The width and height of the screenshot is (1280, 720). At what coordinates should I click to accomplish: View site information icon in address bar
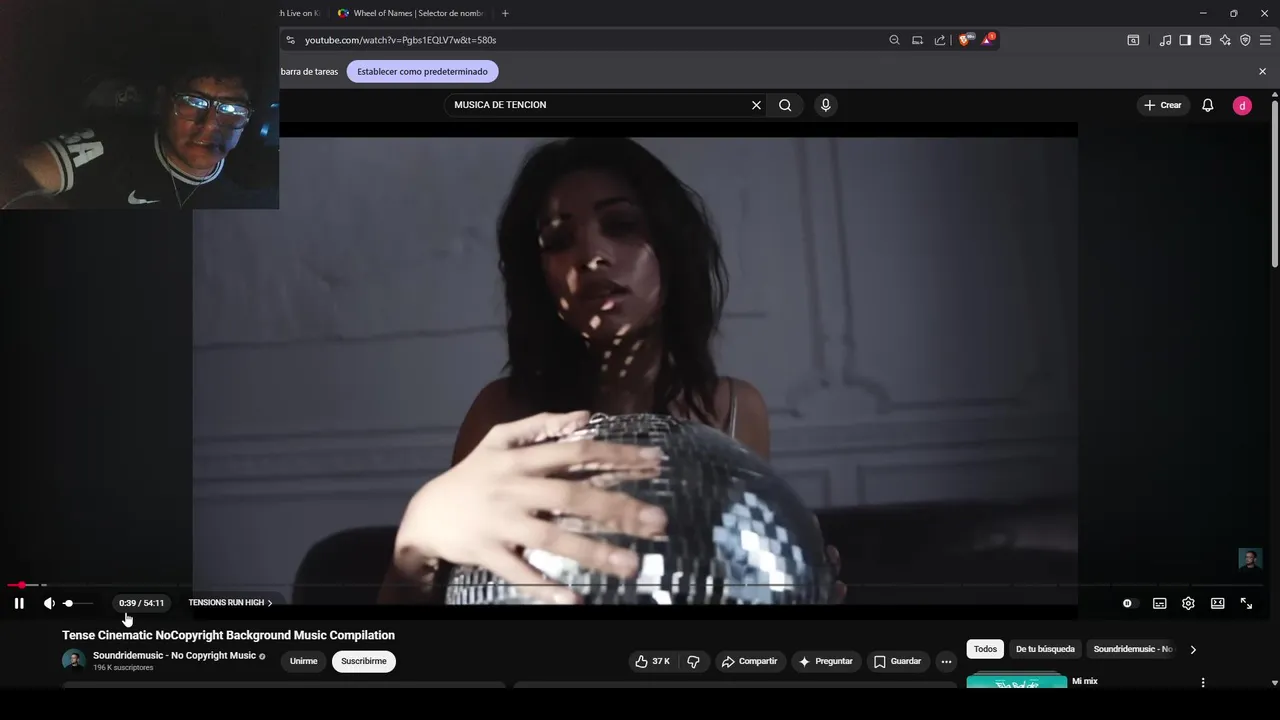click(x=290, y=40)
